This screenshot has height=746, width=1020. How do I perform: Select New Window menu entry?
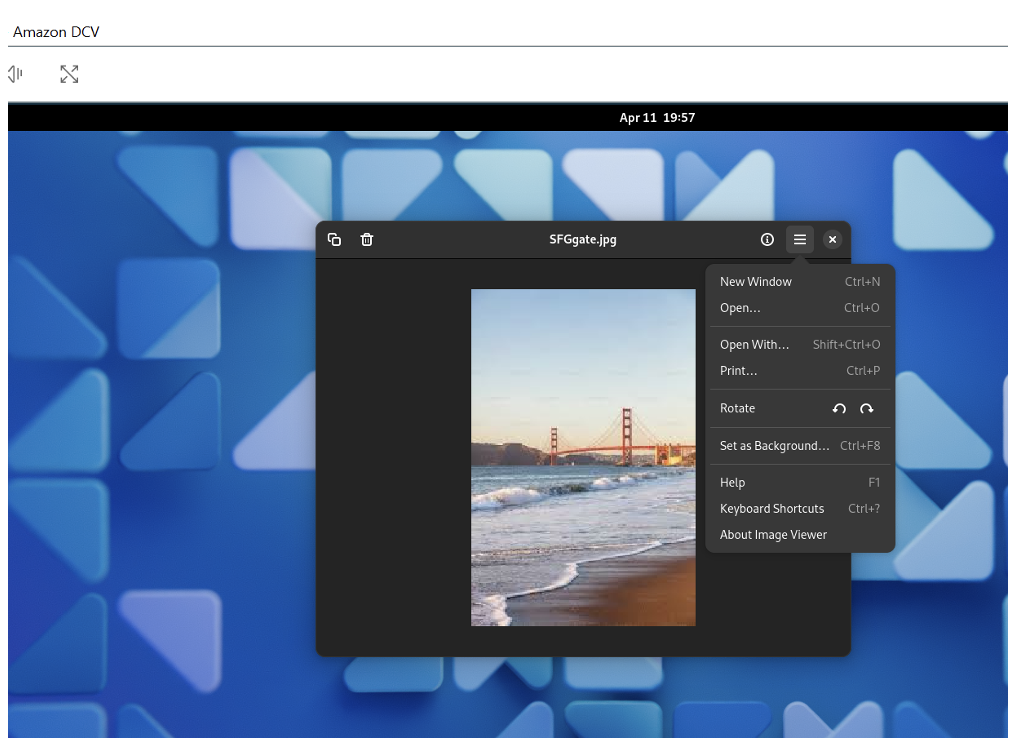[x=756, y=282]
